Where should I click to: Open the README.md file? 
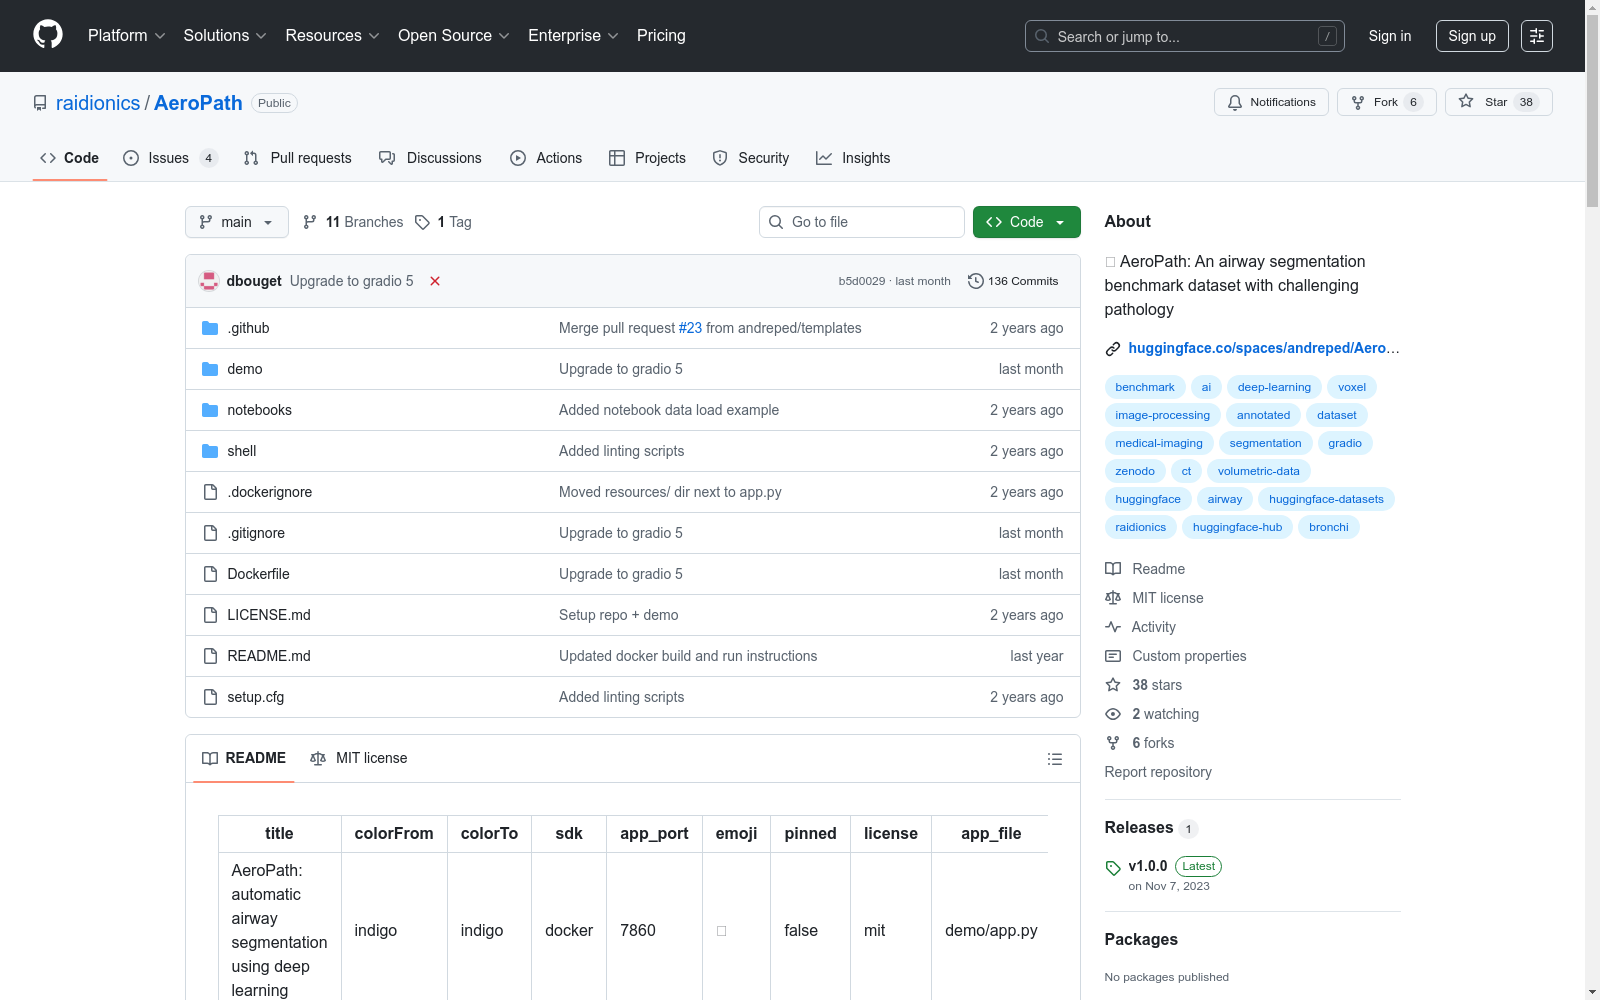point(269,656)
